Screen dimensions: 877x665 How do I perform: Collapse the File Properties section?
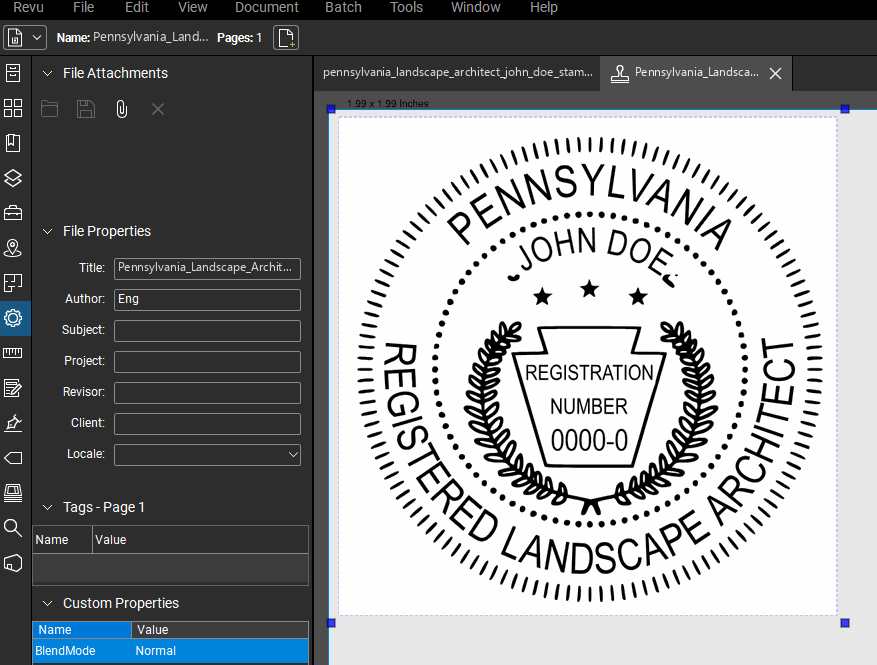(48, 231)
